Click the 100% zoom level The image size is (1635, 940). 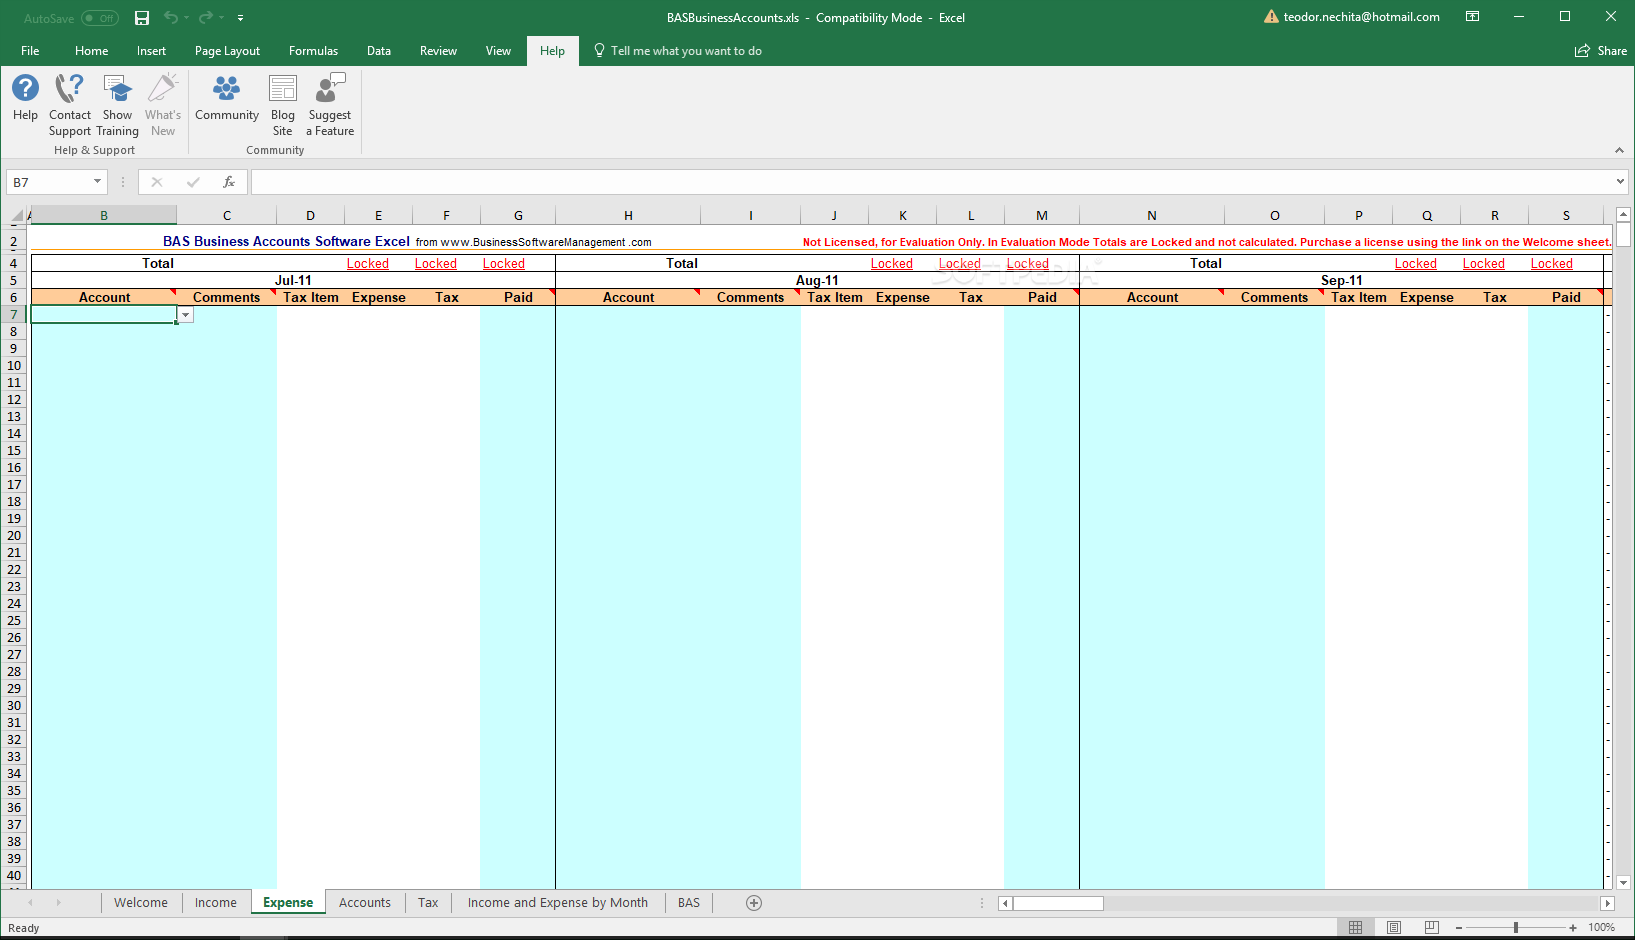click(1601, 928)
